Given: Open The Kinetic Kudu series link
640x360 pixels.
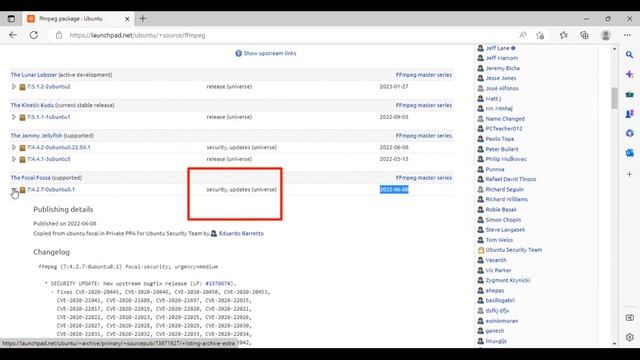Looking at the screenshot, I should click(x=32, y=105).
